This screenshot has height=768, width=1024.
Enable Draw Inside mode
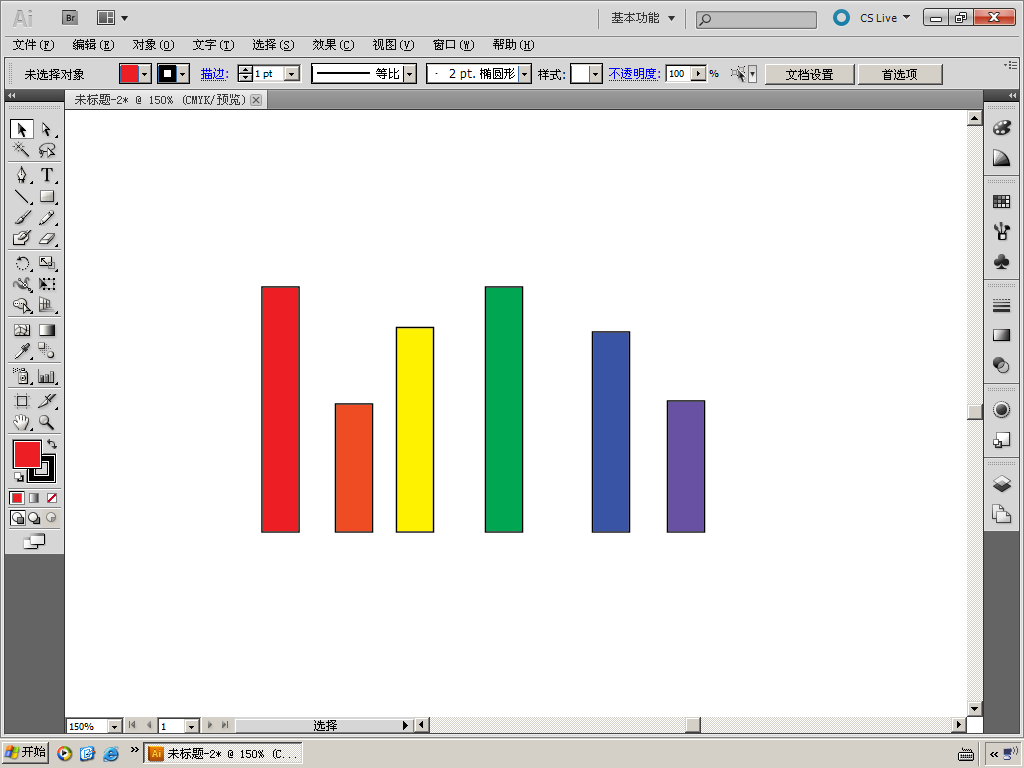[51, 518]
